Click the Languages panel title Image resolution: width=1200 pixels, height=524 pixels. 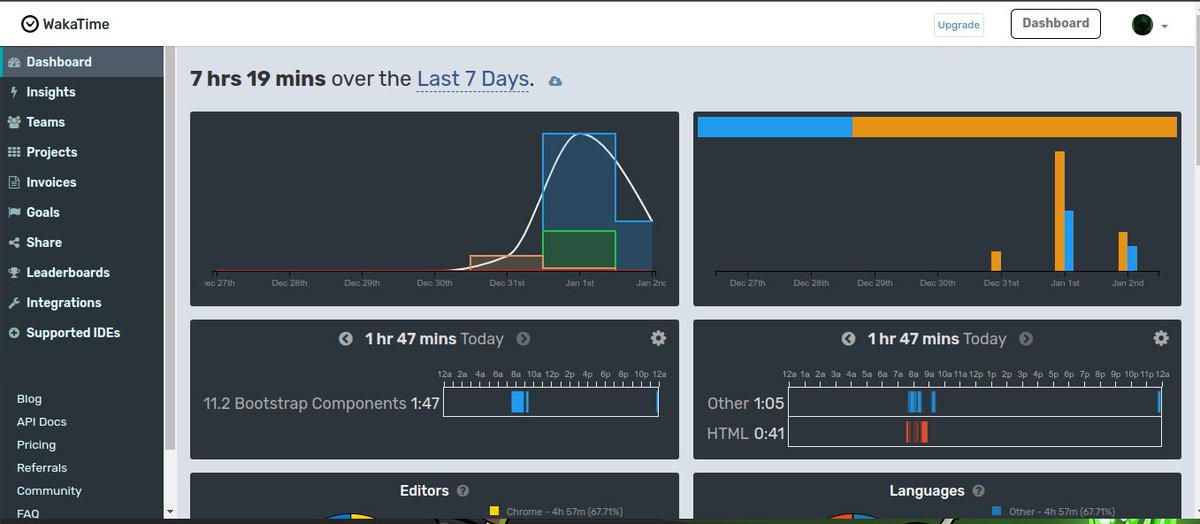927,491
